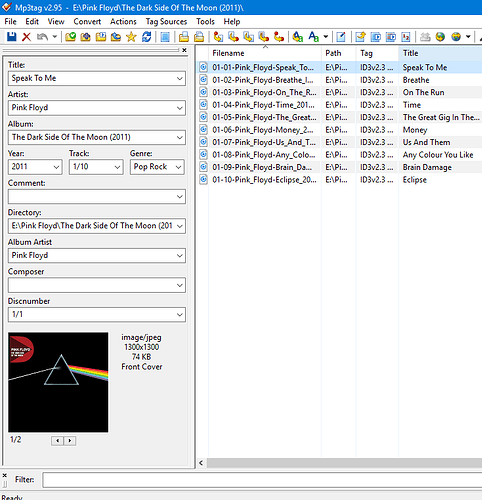Expand the Title field dropdown

pos(180,79)
